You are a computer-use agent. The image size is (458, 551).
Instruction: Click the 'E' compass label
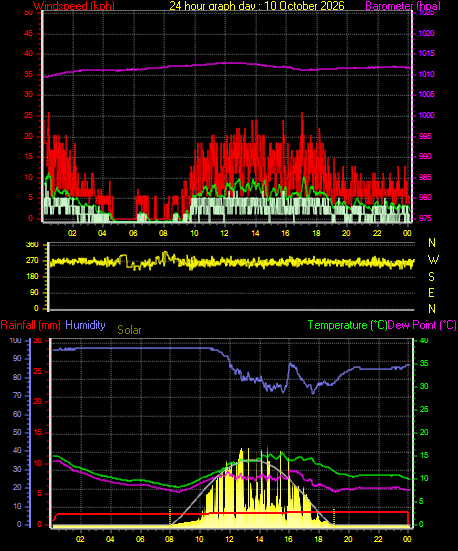pos(431,292)
